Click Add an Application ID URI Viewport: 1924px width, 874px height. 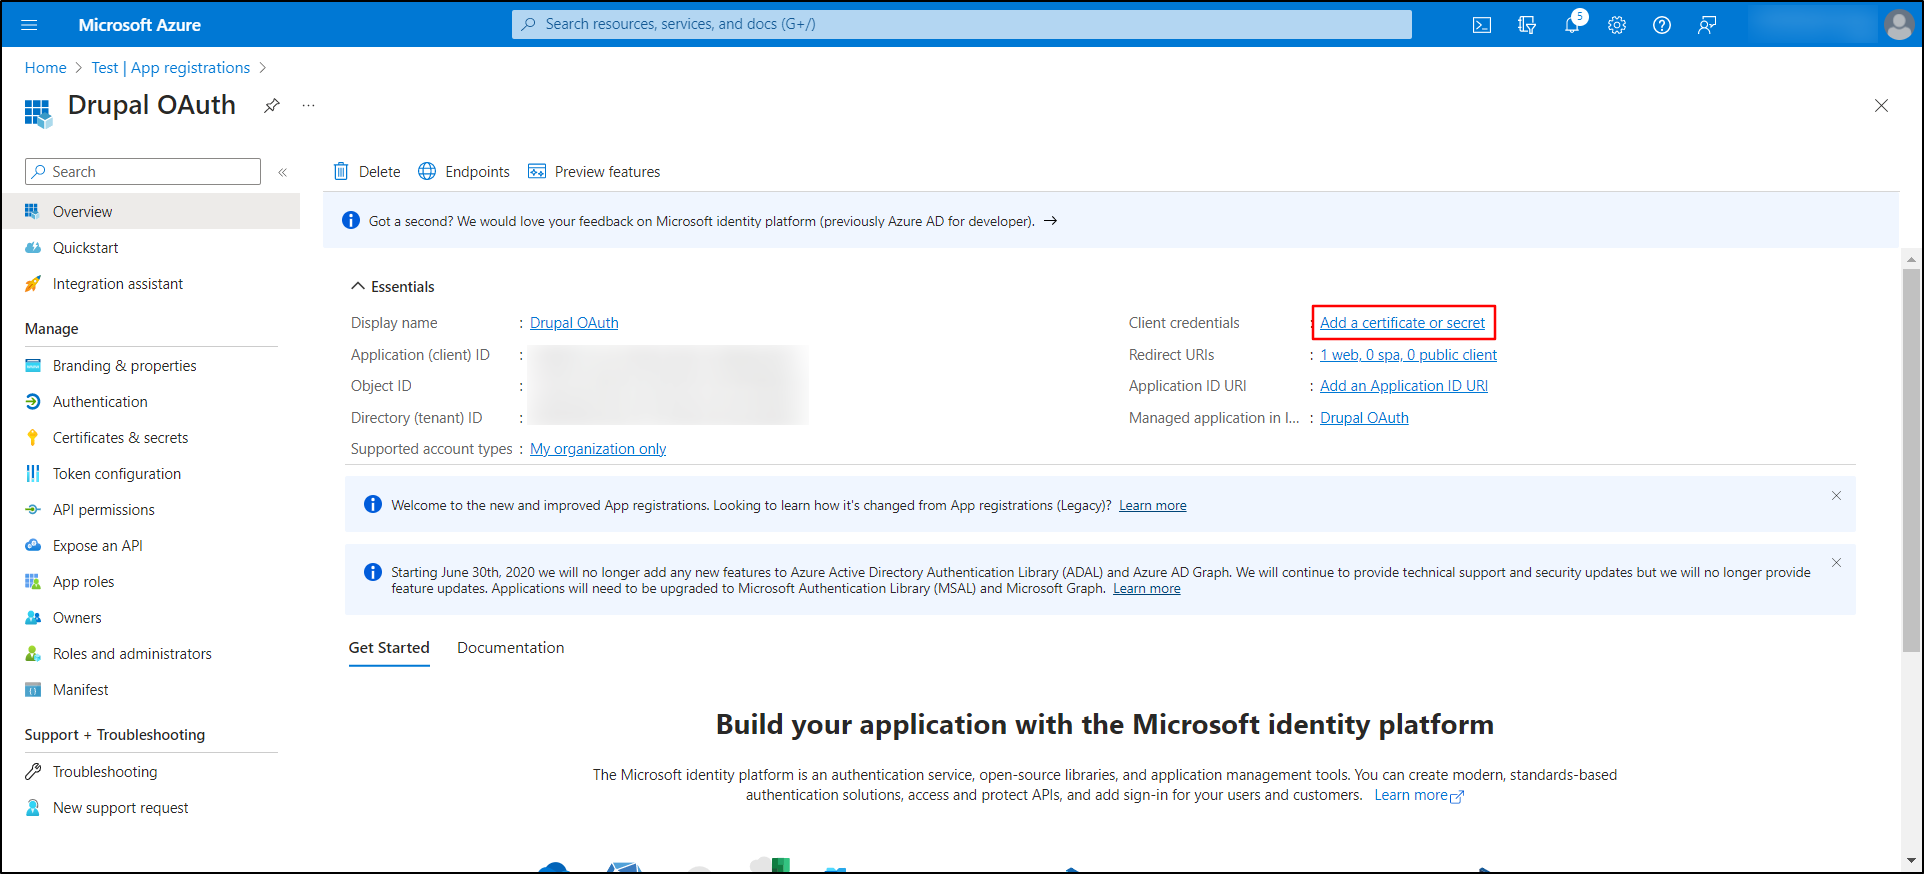[1404, 386]
